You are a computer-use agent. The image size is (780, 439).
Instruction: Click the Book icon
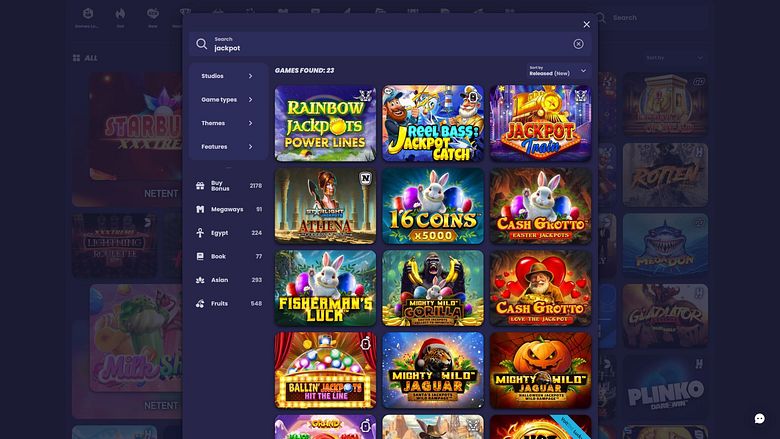[200, 257]
